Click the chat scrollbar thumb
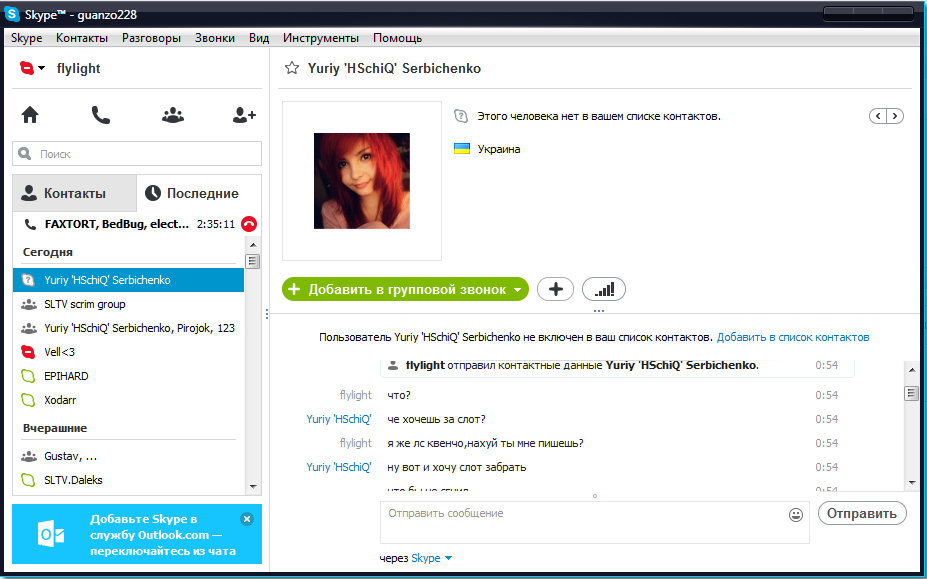This screenshot has height=579, width=927. pos(911,393)
